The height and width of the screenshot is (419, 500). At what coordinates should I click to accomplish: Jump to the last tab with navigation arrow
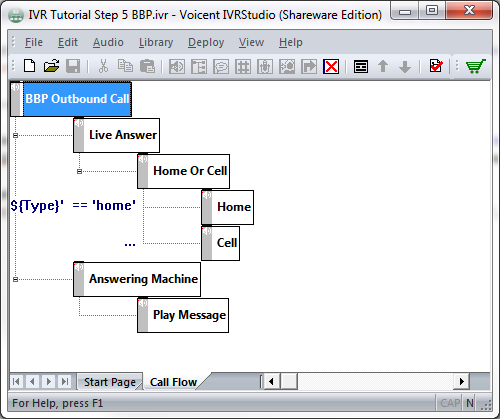coord(65,381)
